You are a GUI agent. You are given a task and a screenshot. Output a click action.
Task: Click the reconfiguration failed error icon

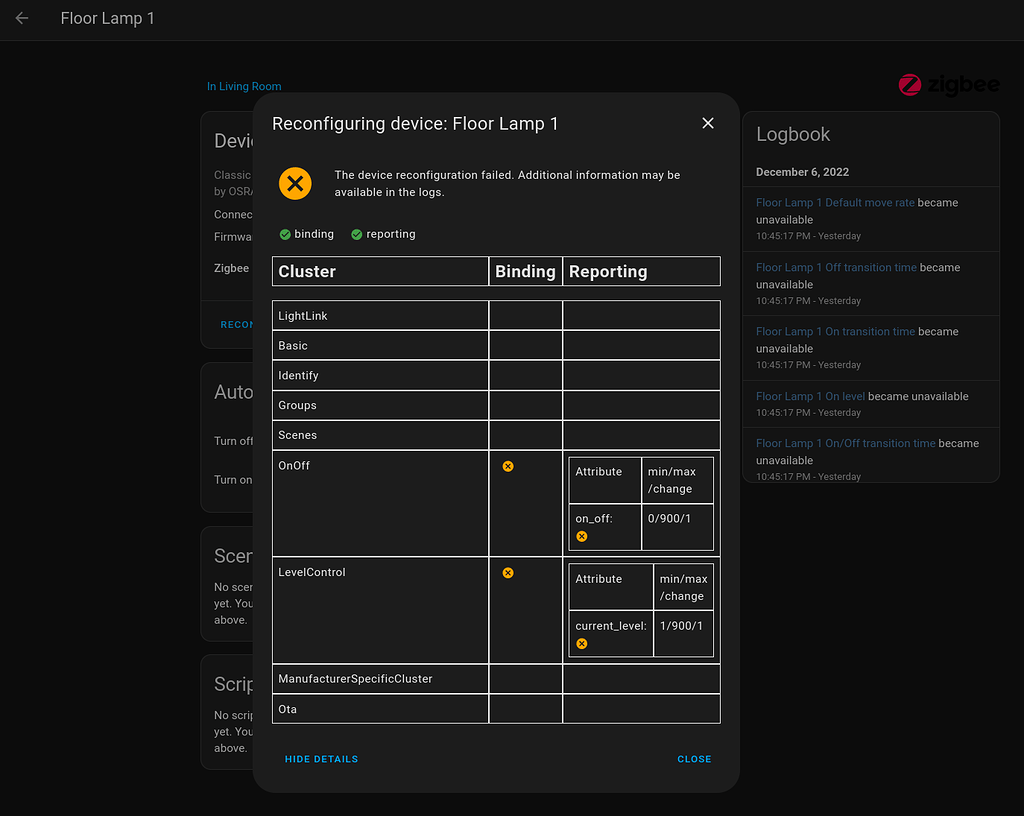[295, 183]
